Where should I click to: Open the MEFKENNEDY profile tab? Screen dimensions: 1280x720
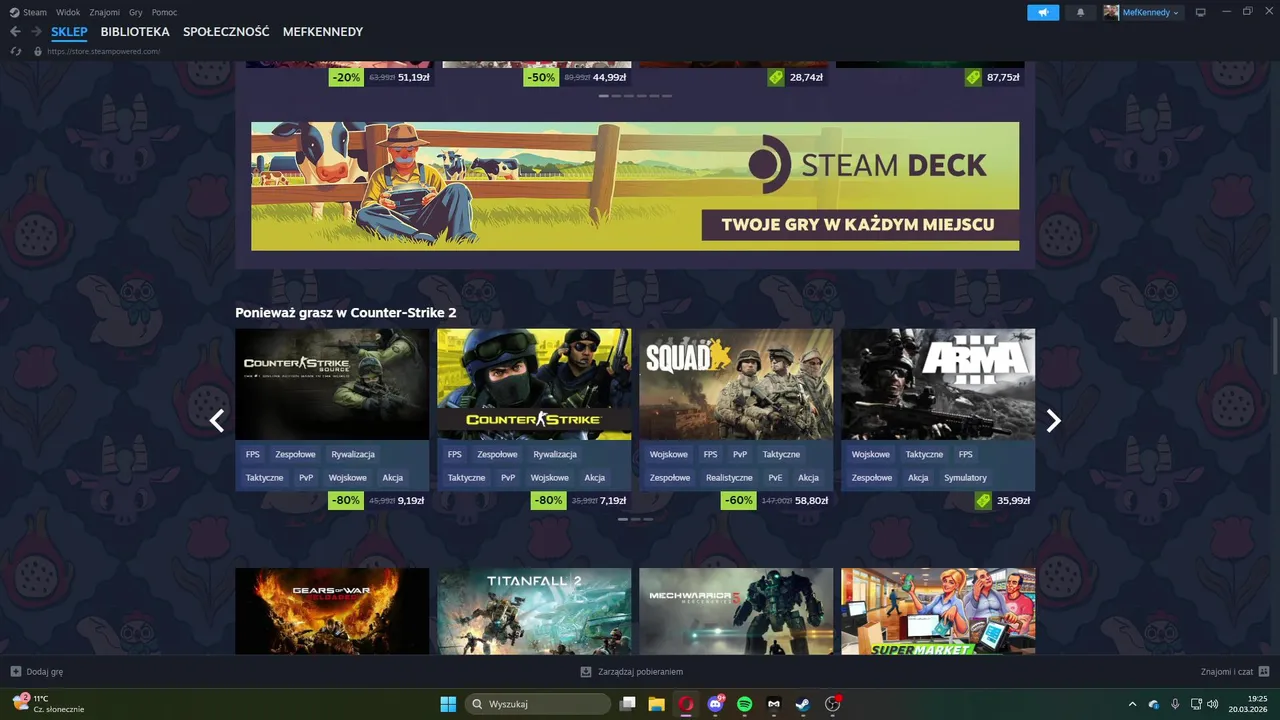[x=323, y=32]
